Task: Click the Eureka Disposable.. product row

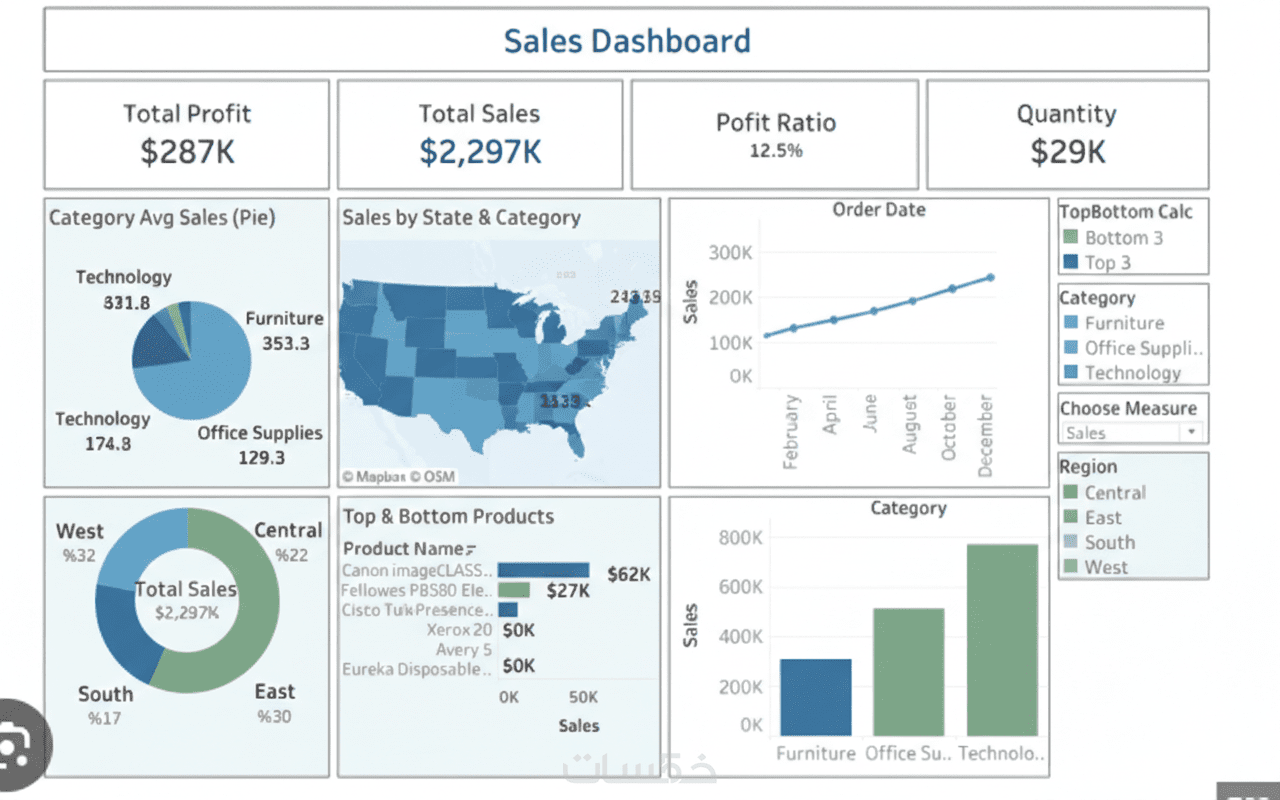Action: (417, 669)
